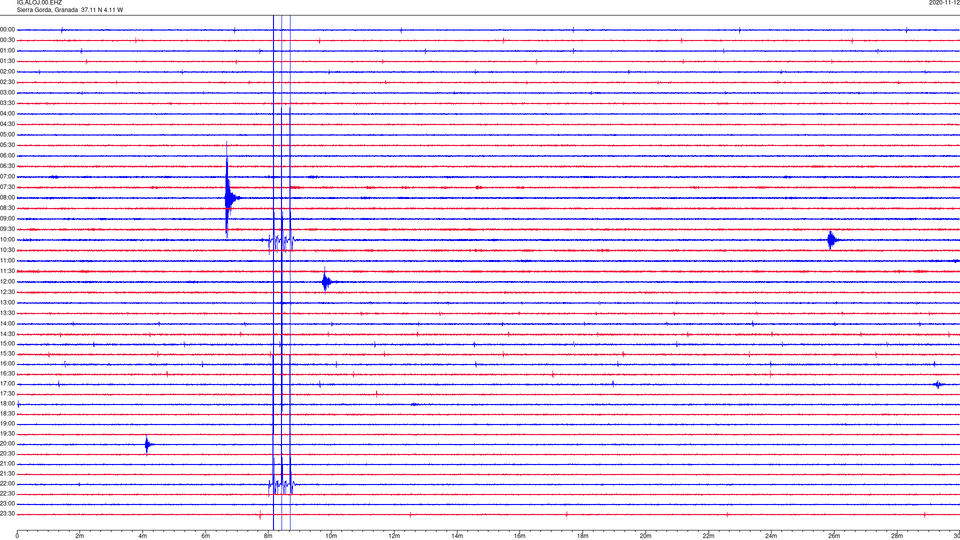The image size is (960, 540).
Task: Select the 14:30 row time label
Action: point(7,334)
